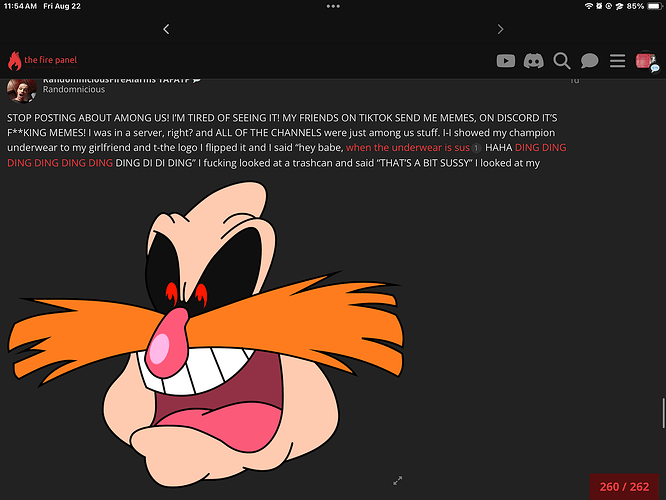Tap the battery indicator in status bar
Image resolution: width=666 pixels, height=500 pixels.
pyautogui.click(x=648, y=6)
